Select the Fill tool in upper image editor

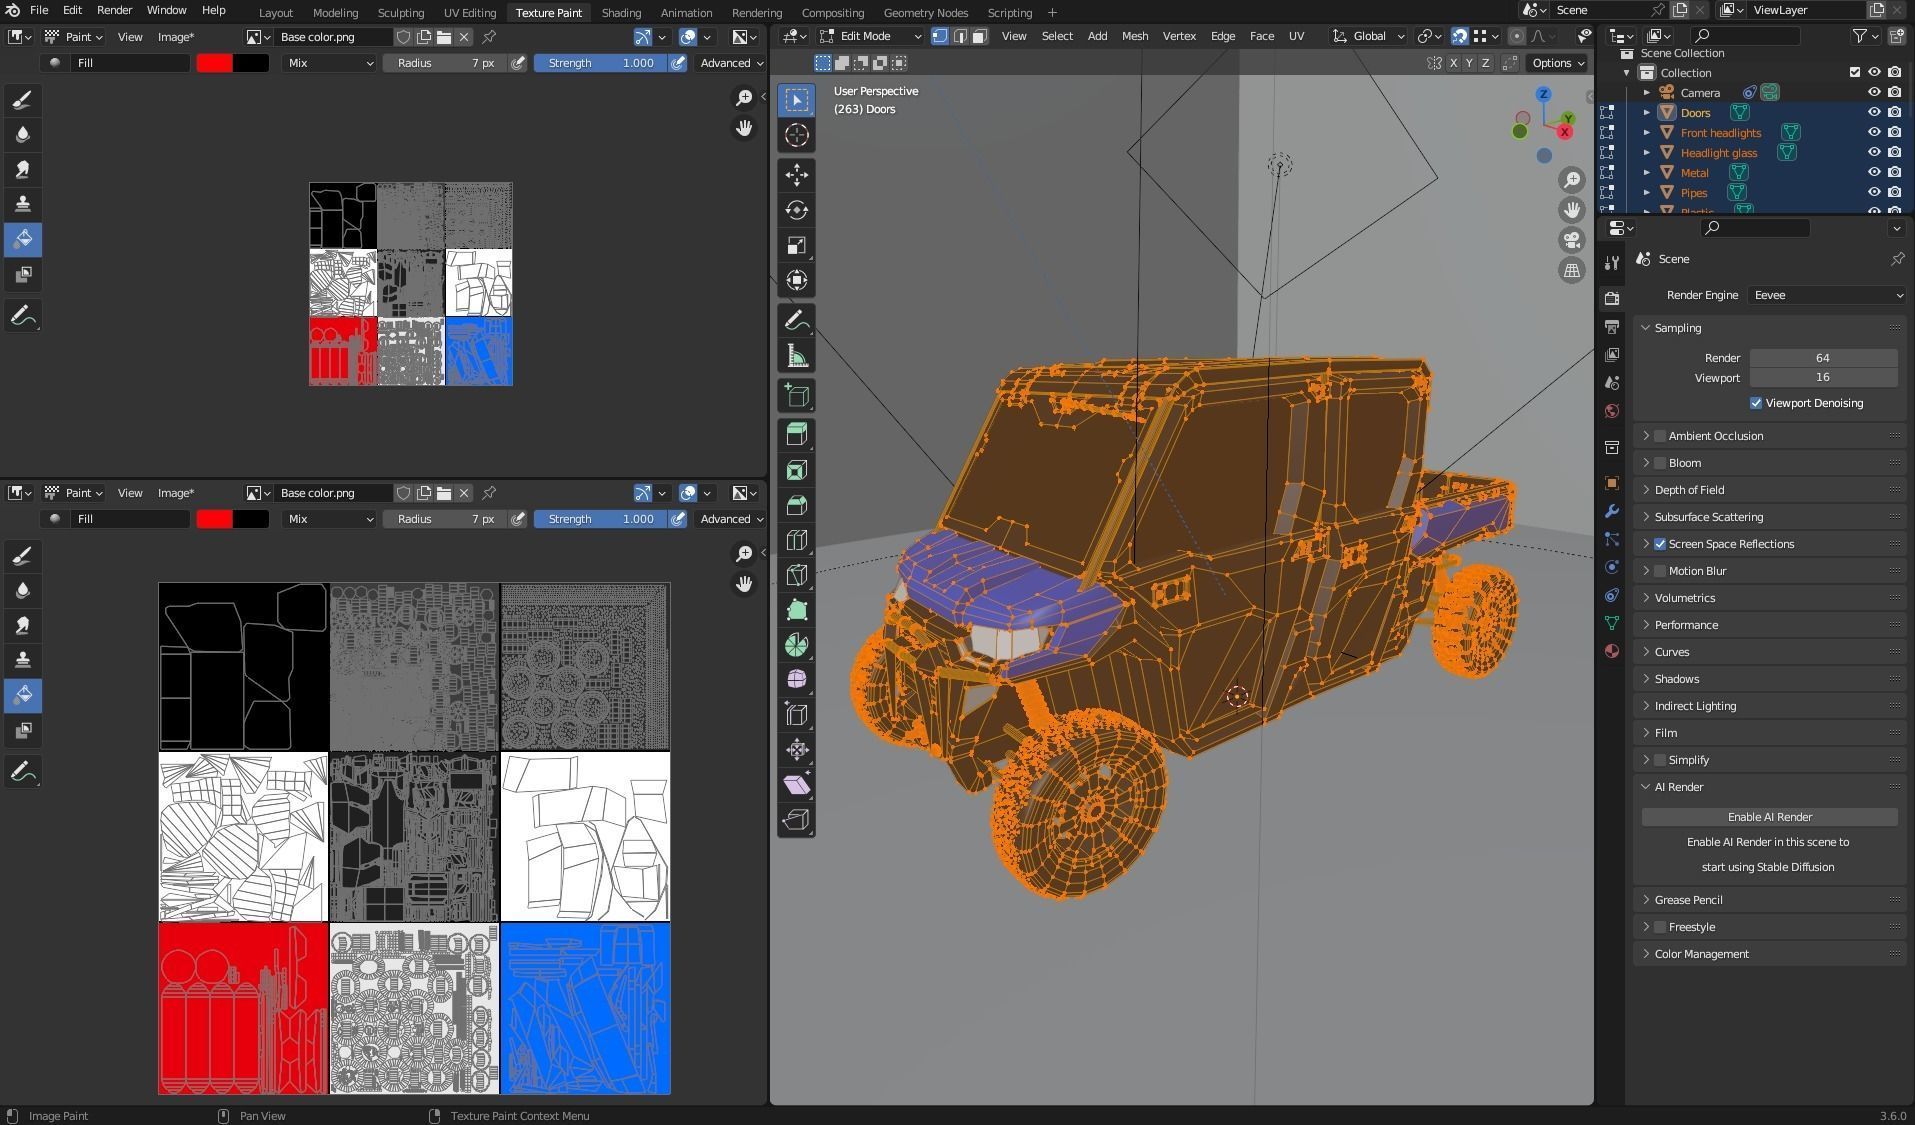pyautogui.click(x=23, y=239)
